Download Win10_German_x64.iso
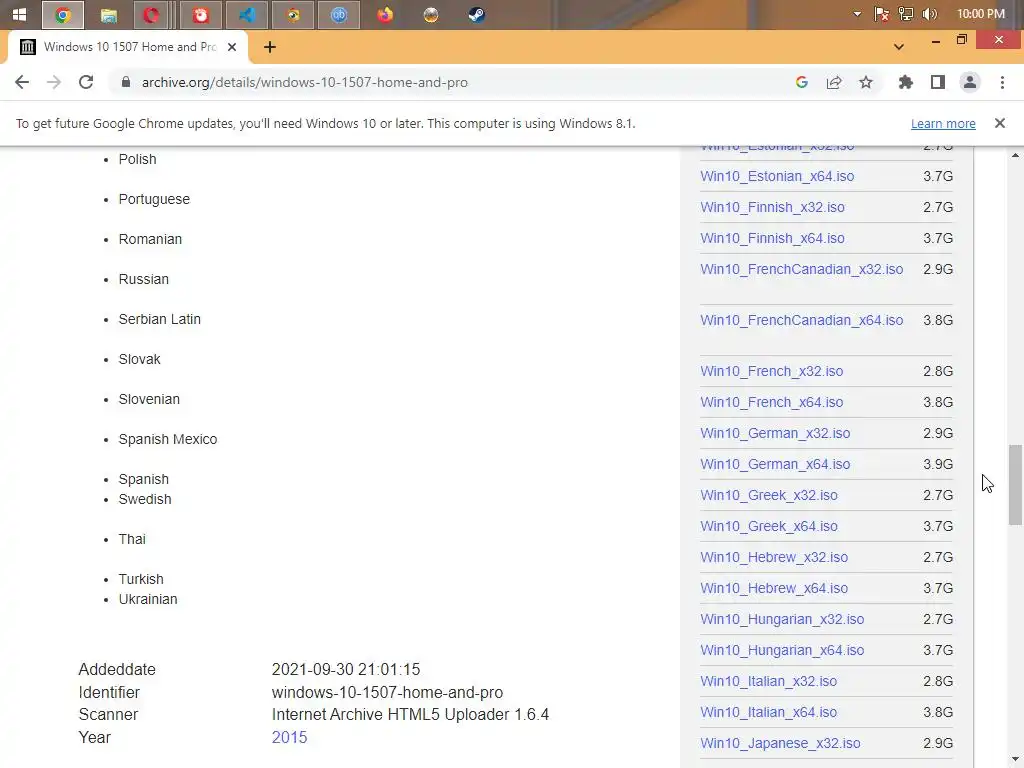Viewport: 1024px width, 768px height. (x=775, y=464)
